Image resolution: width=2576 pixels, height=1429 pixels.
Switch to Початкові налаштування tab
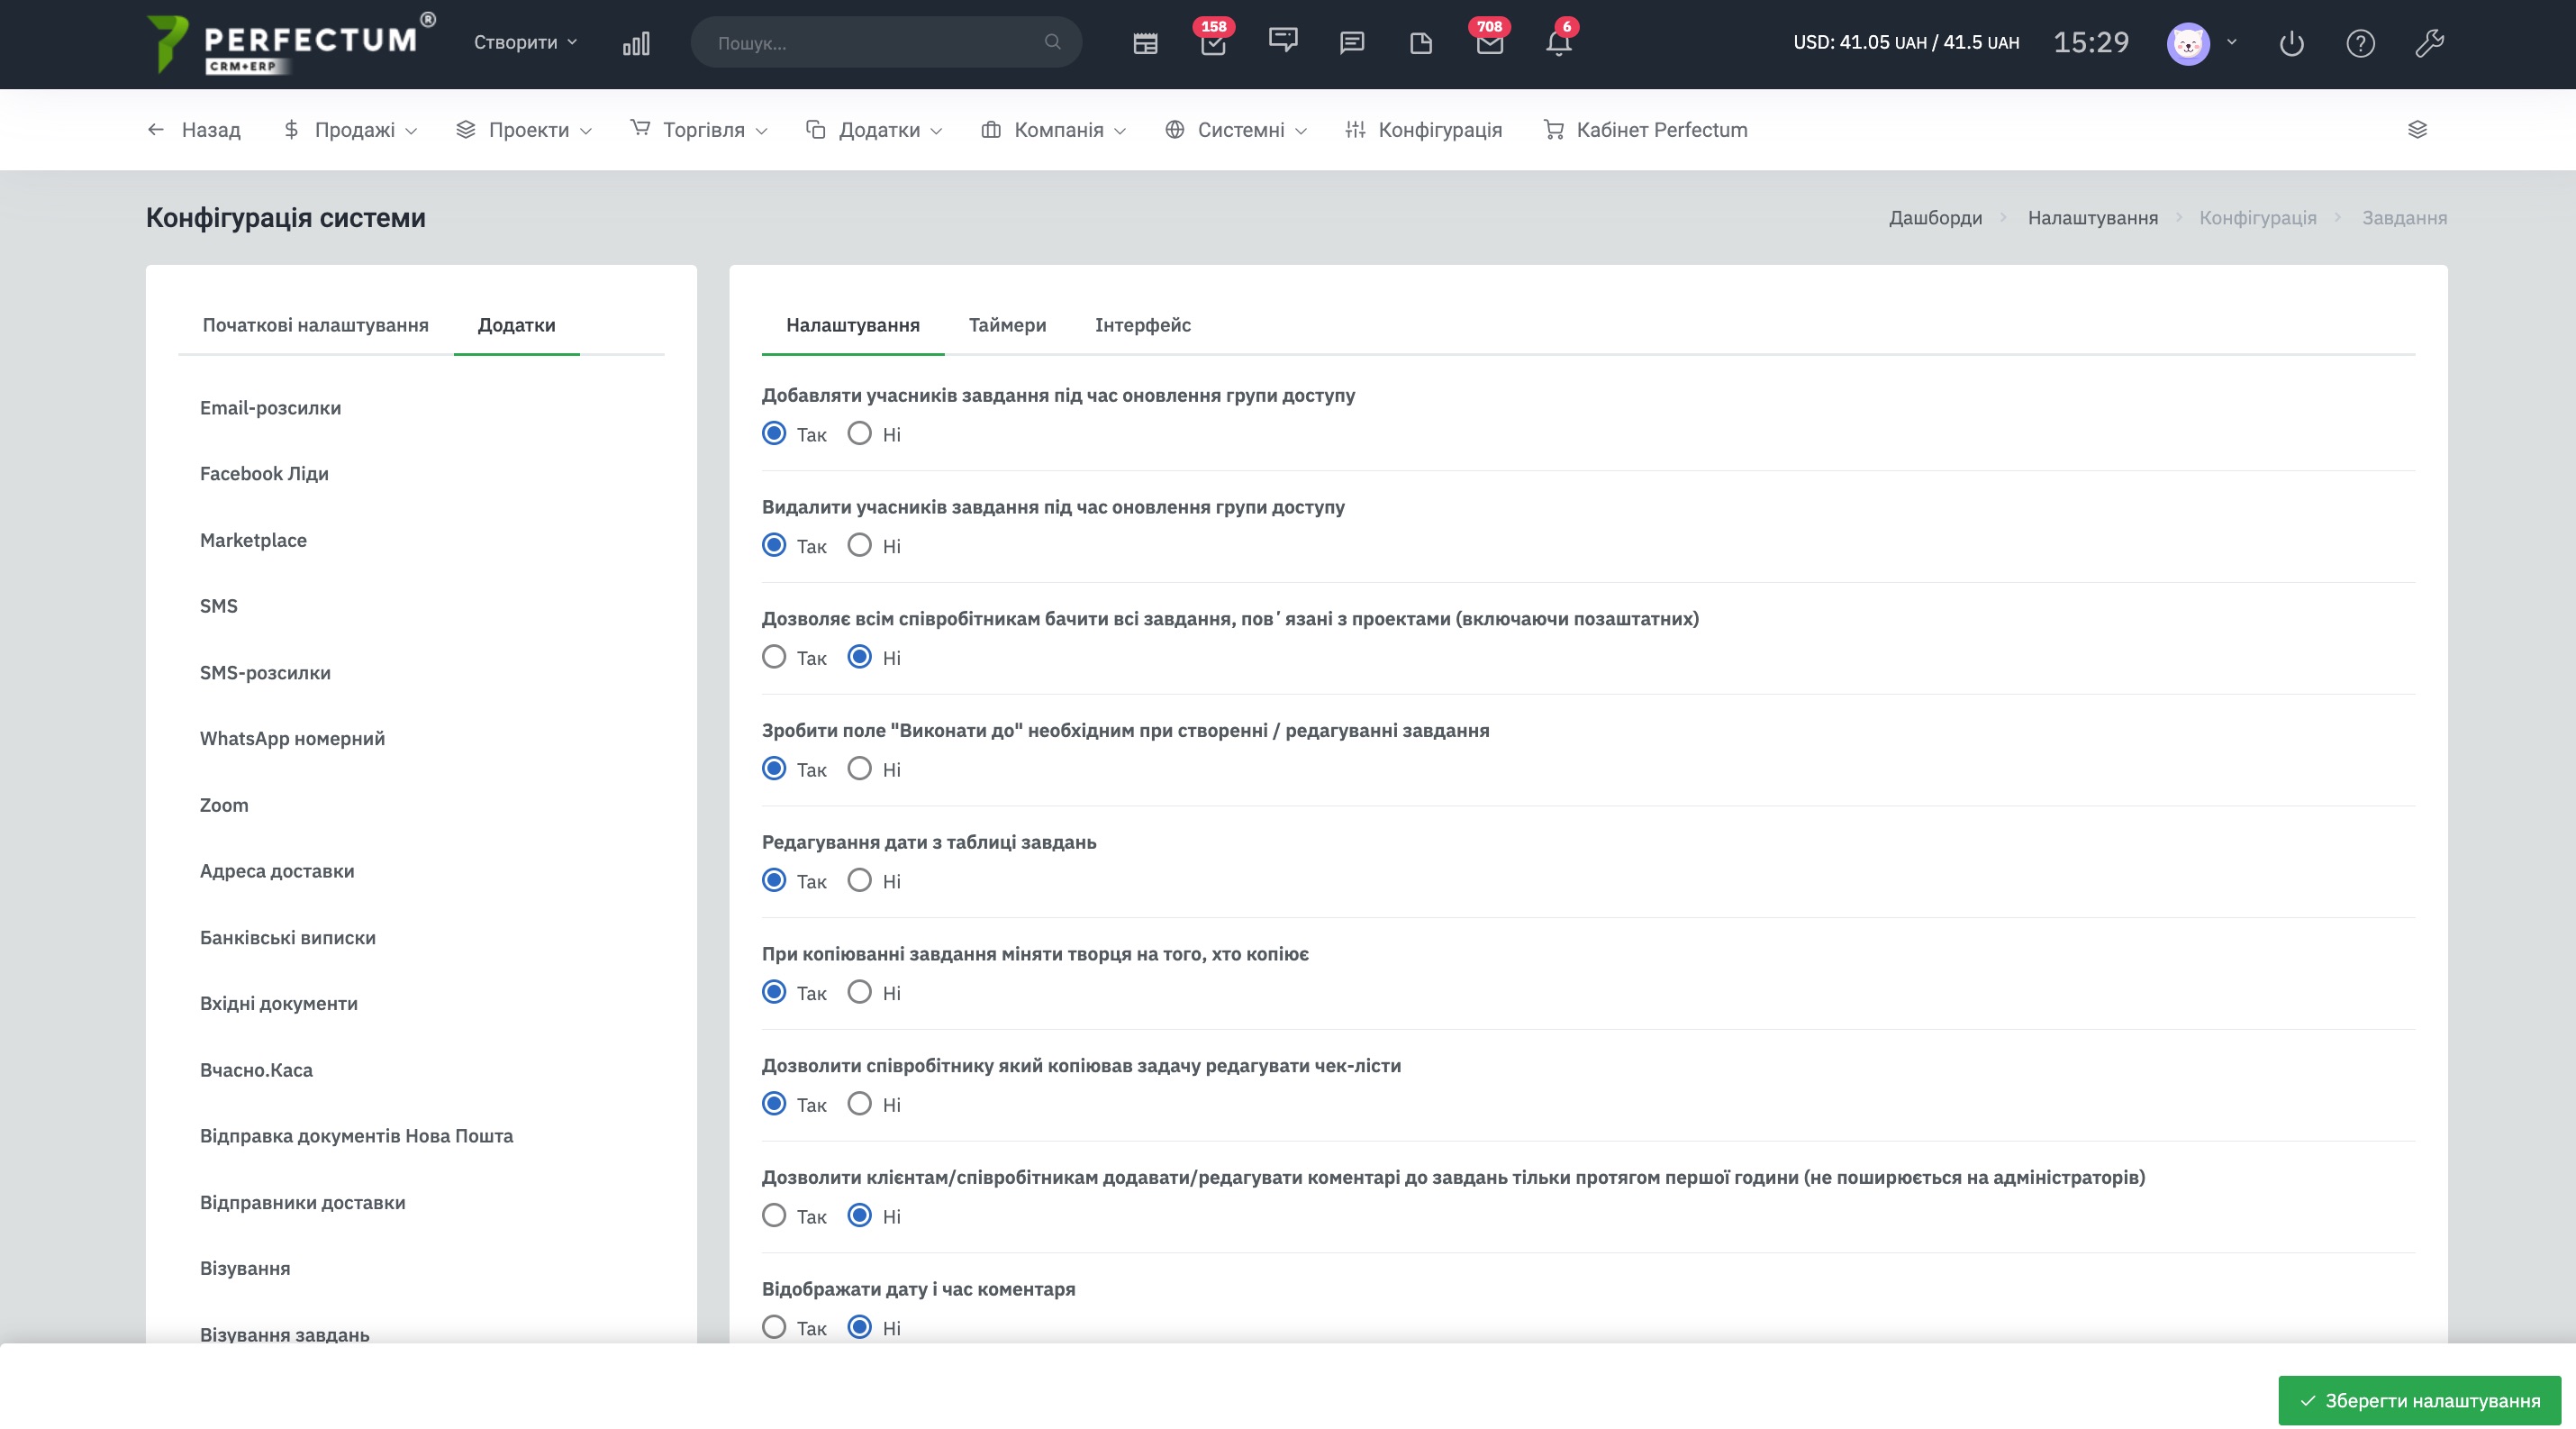pos(316,325)
